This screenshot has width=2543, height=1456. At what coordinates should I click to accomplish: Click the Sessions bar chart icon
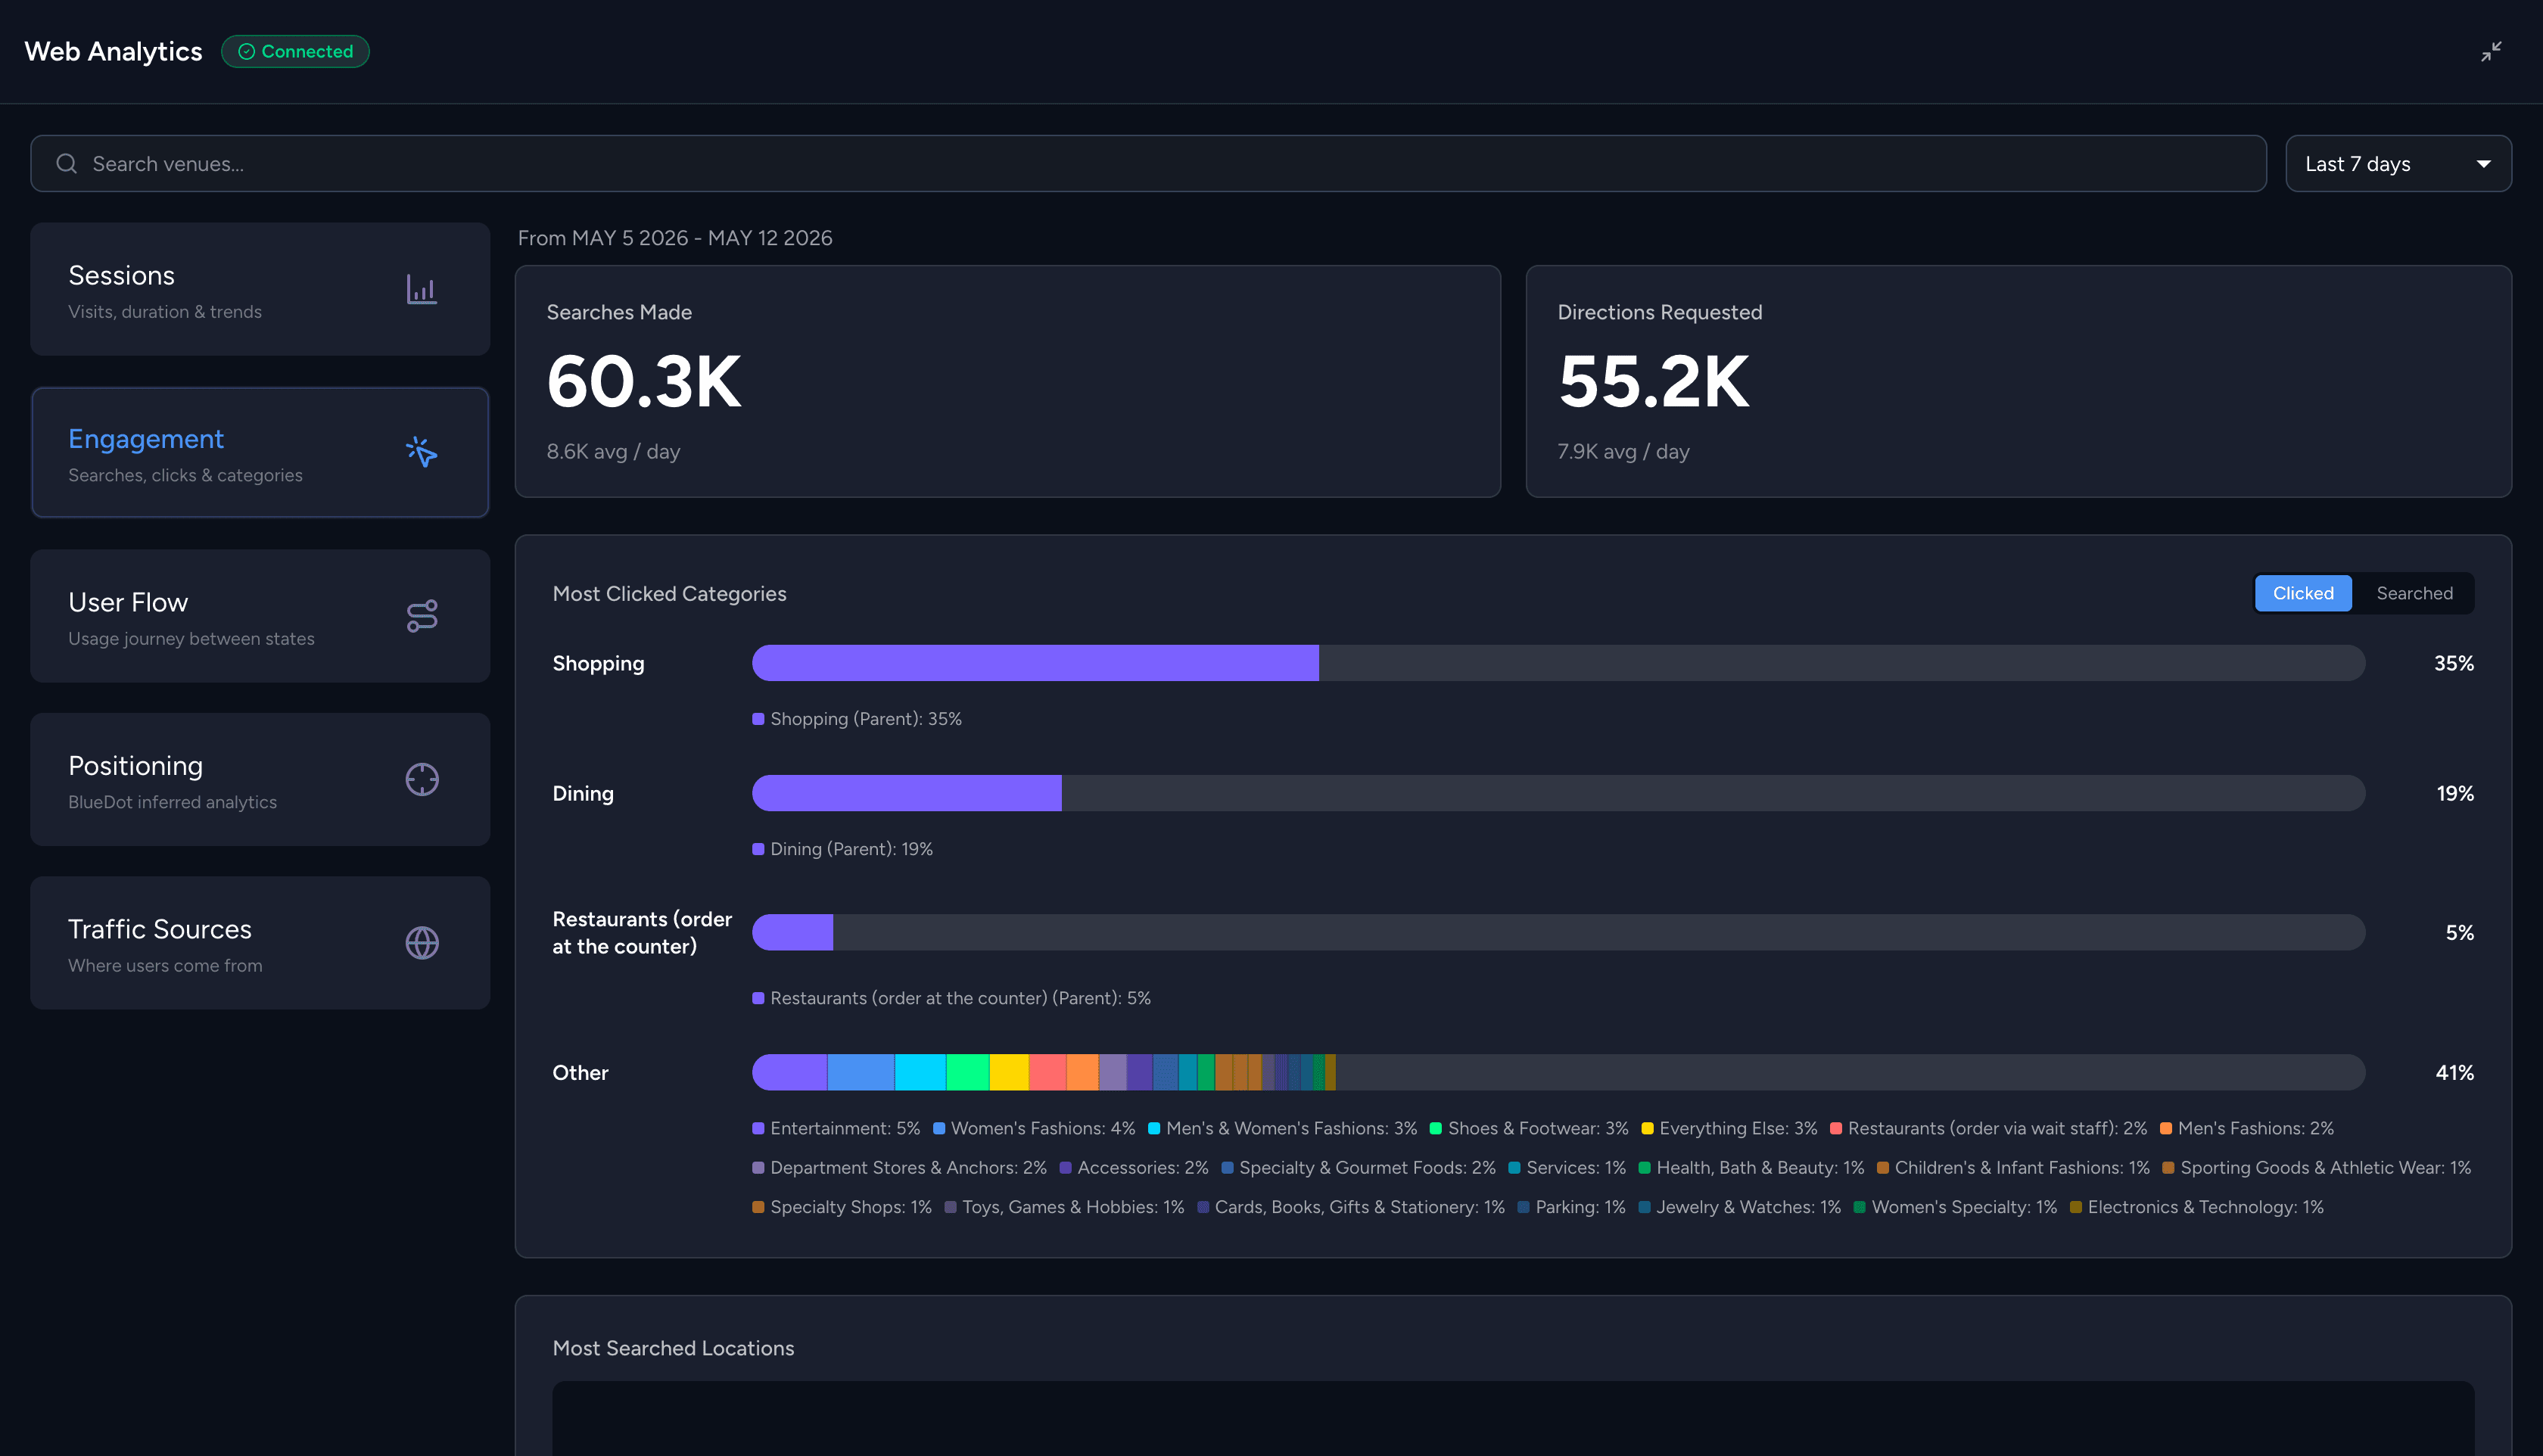pos(421,289)
